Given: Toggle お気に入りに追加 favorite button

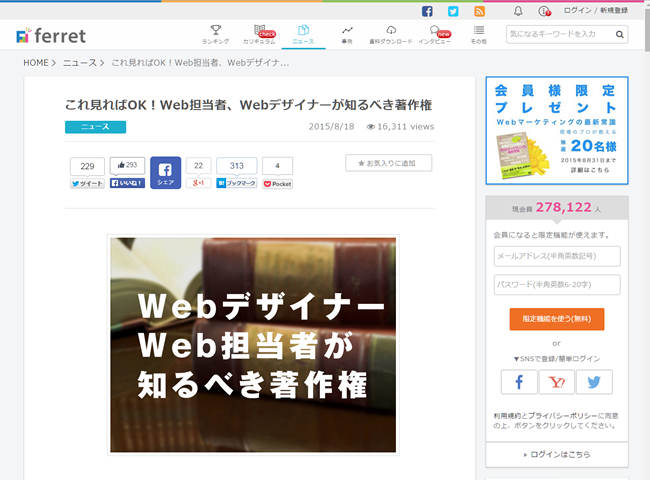Looking at the screenshot, I should [388, 163].
